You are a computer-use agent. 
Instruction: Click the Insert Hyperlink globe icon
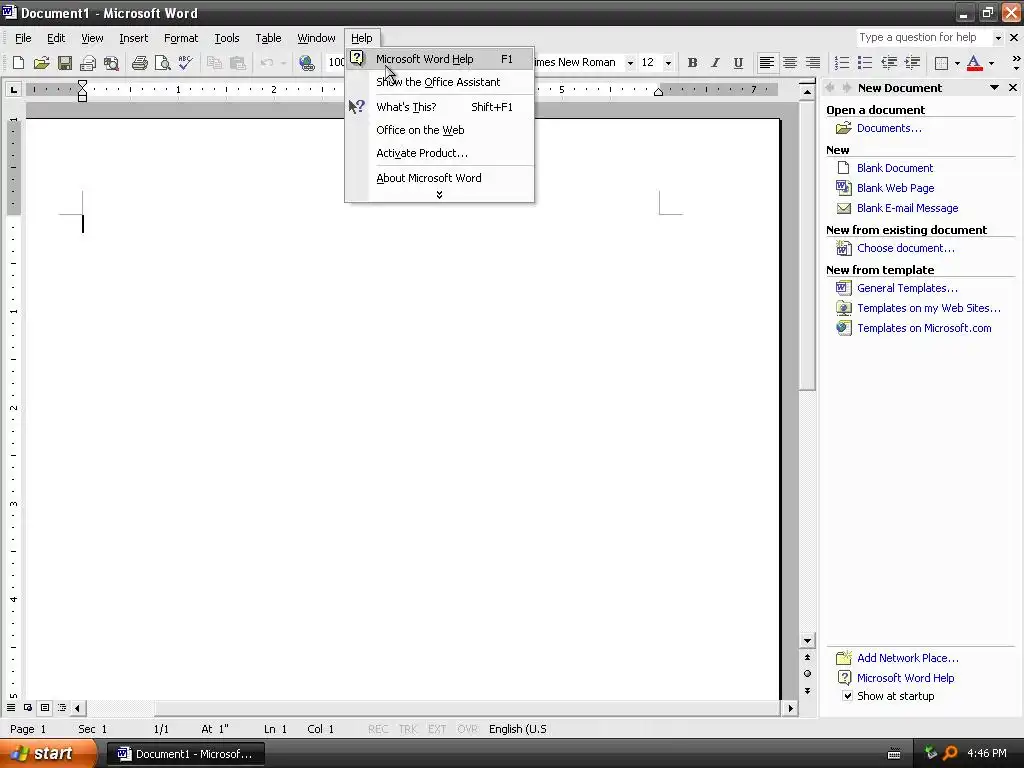pos(306,63)
